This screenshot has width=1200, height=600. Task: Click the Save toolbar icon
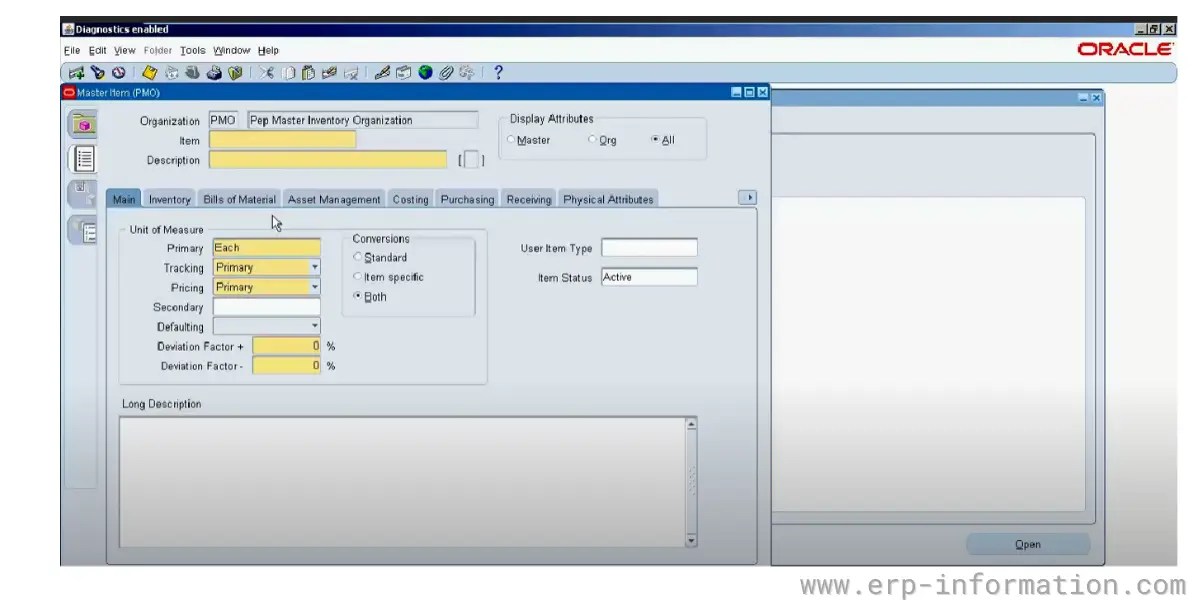click(x=148, y=71)
